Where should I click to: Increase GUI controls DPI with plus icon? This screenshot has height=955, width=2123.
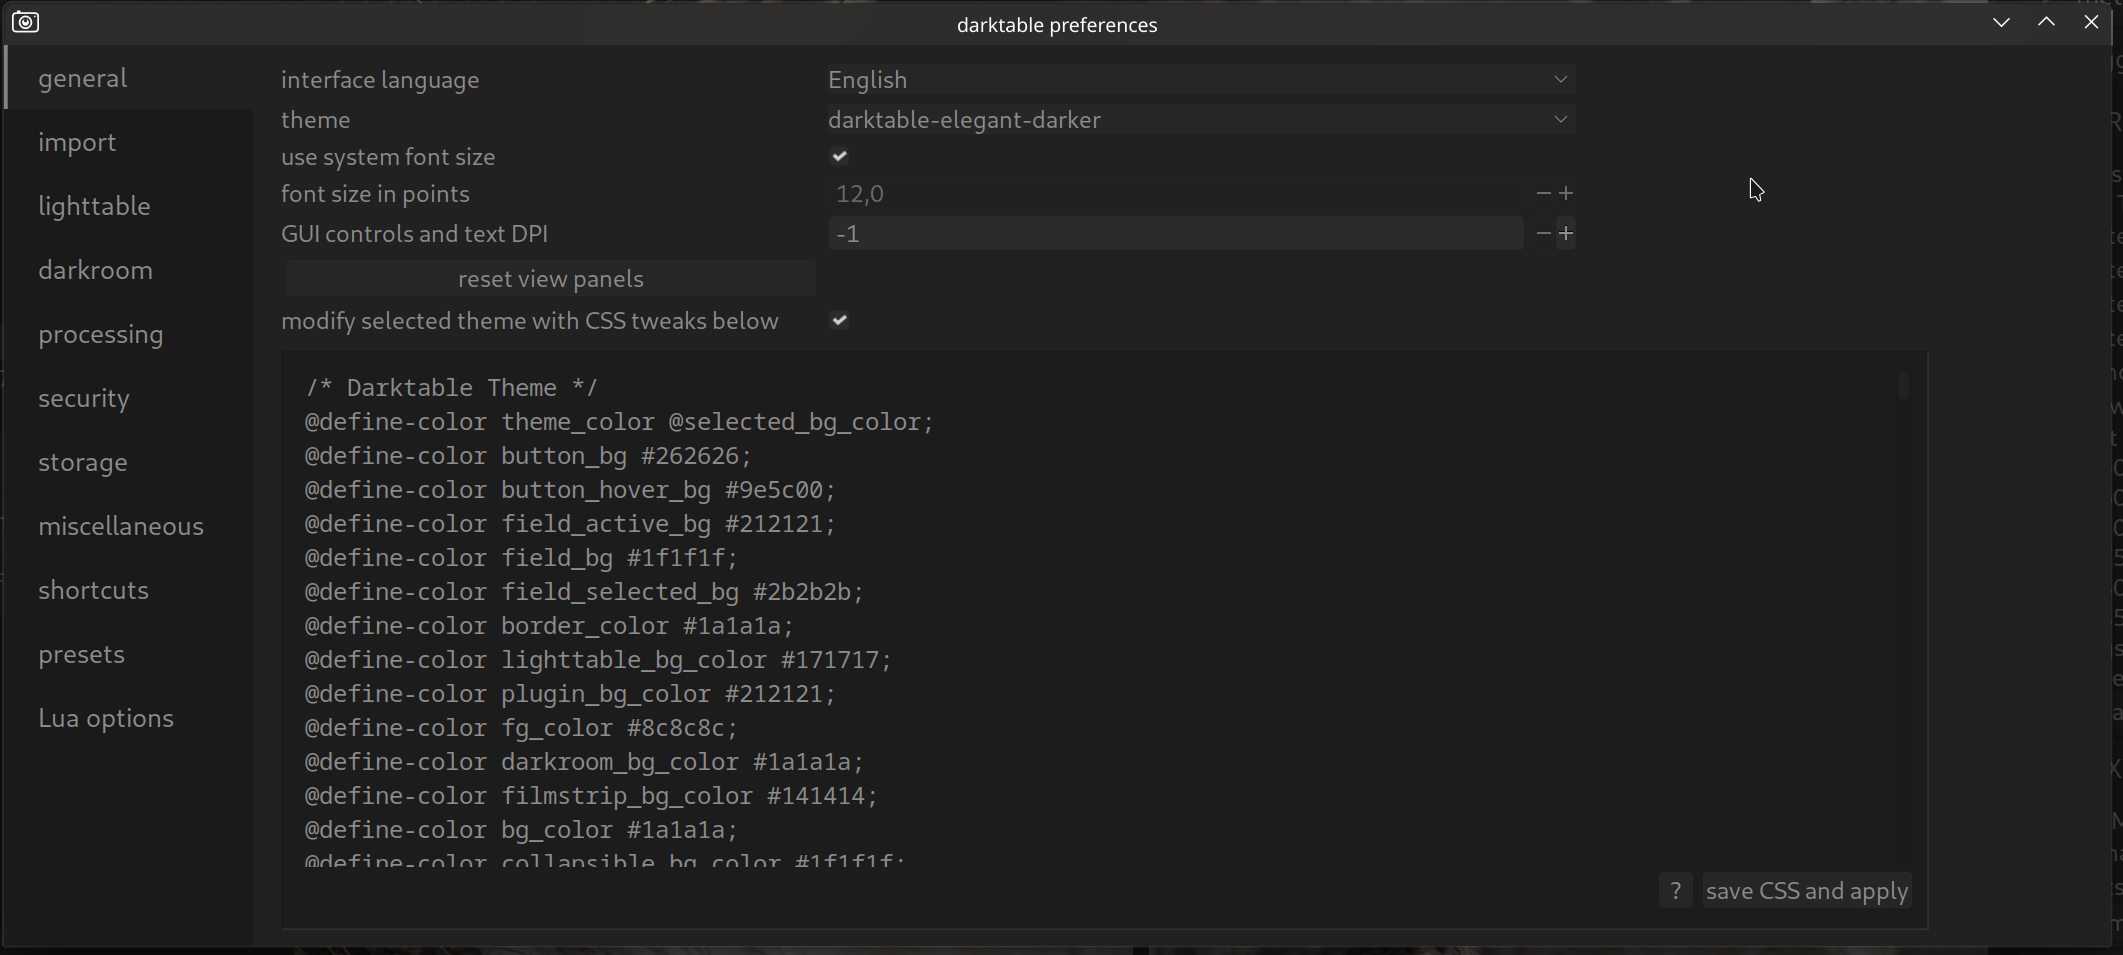click(1566, 233)
